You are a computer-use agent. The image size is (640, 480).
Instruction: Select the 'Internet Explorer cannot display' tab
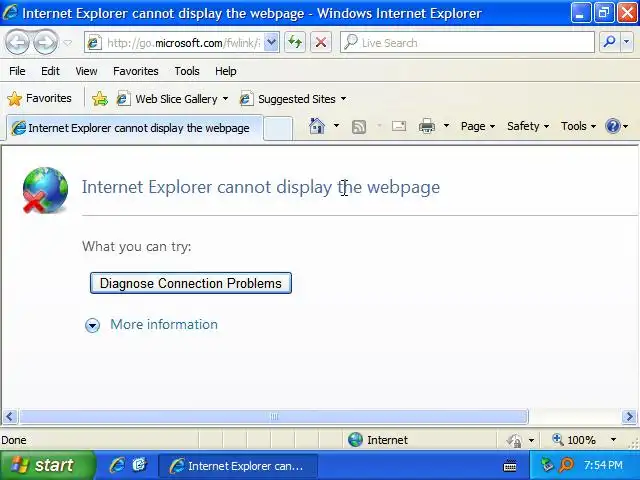click(x=134, y=128)
